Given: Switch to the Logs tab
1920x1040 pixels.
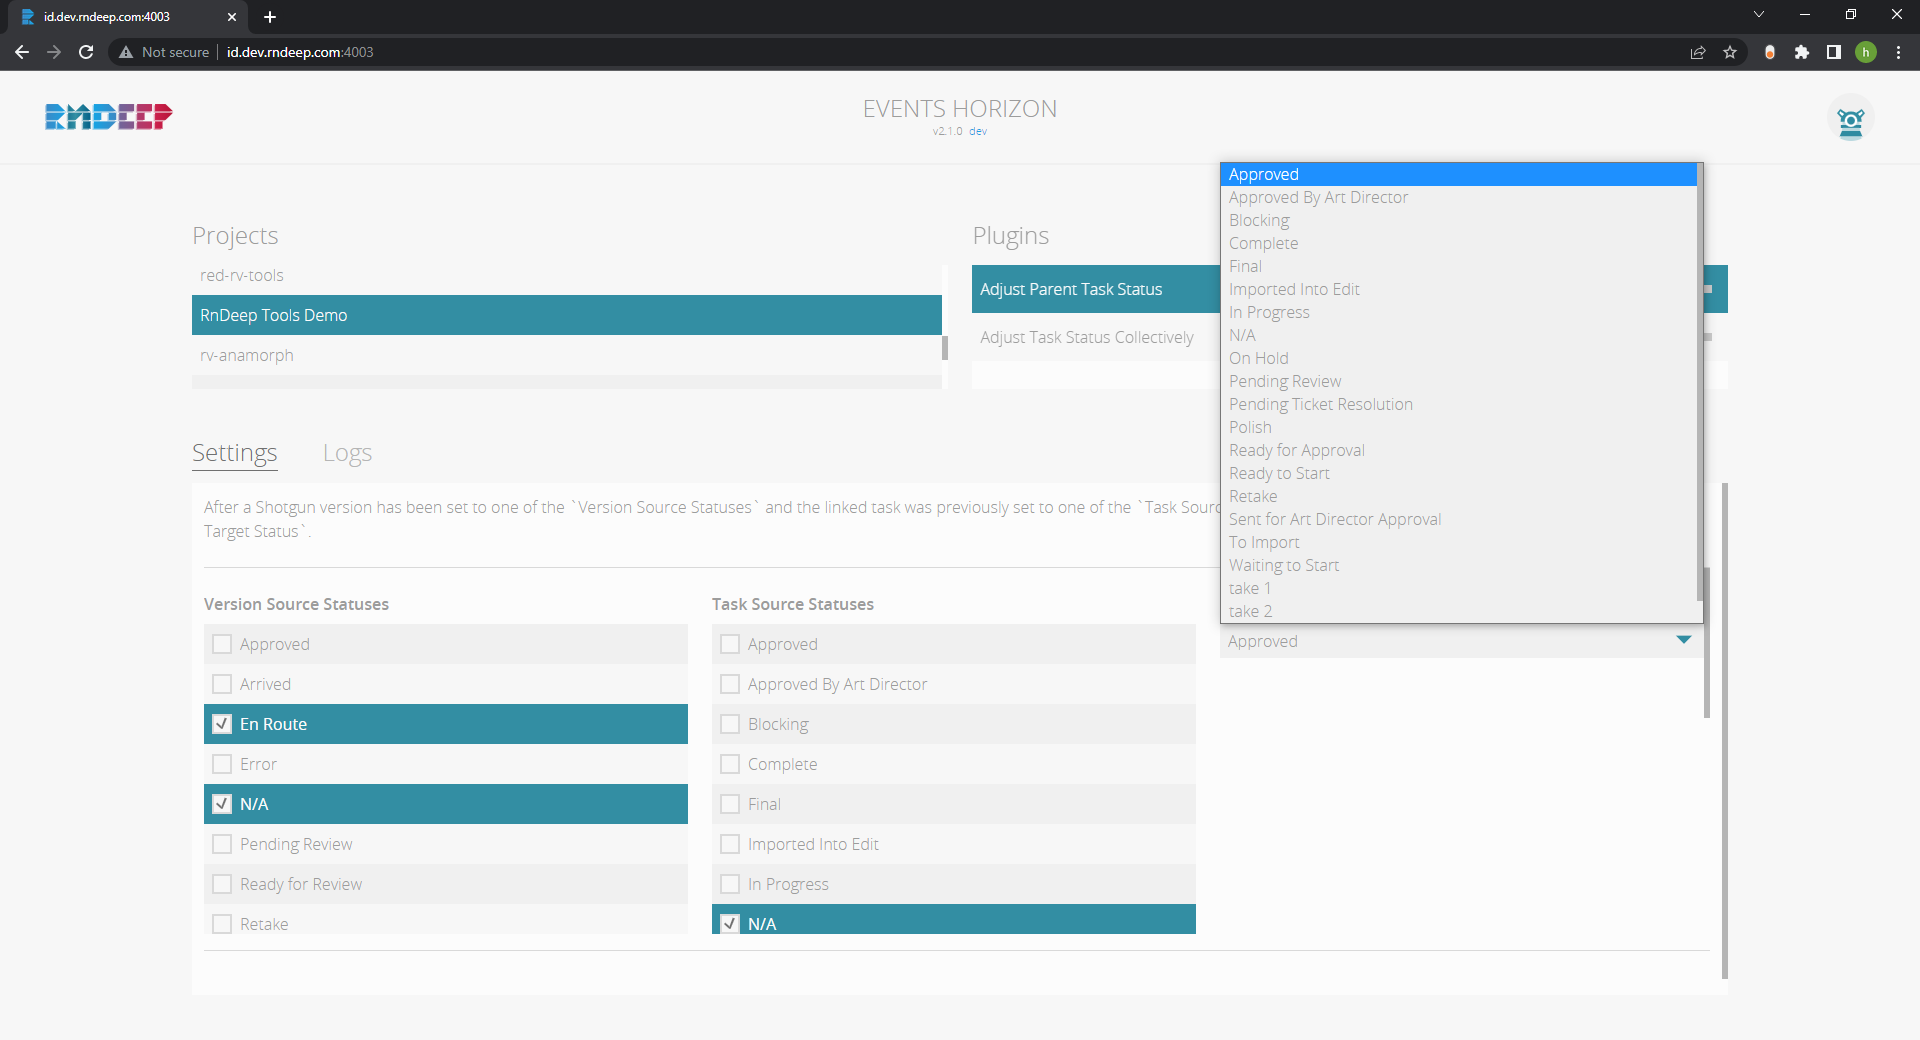Looking at the screenshot, I should pos(347,453).
